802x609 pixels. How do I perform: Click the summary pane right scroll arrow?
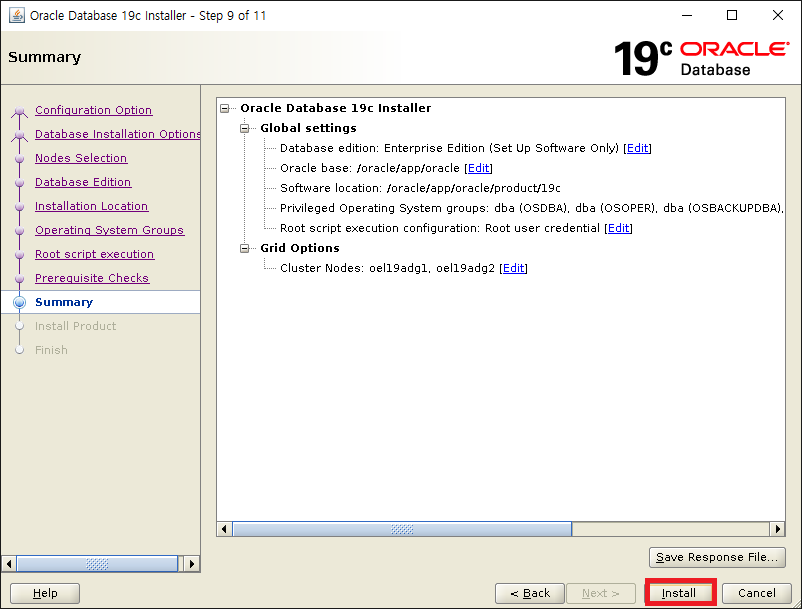[777, 529]
